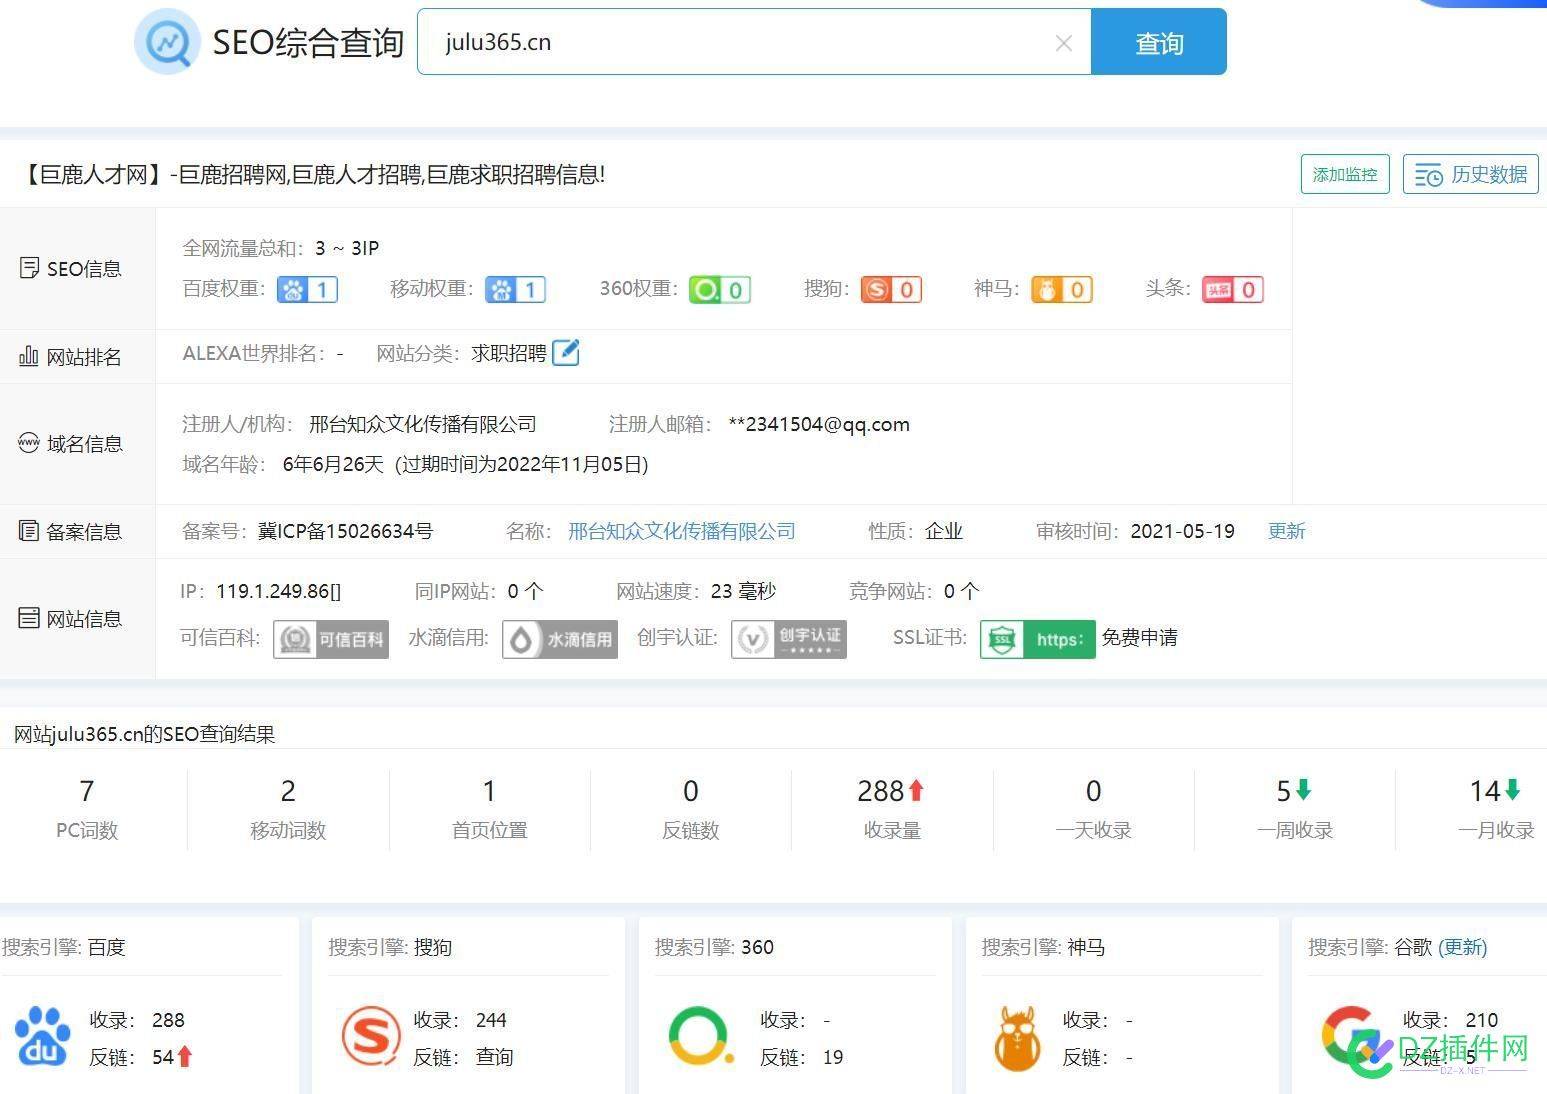Click the 水滴信用 credit badge
This screenshot has height=1094, width=1547.
click(560, 639)
